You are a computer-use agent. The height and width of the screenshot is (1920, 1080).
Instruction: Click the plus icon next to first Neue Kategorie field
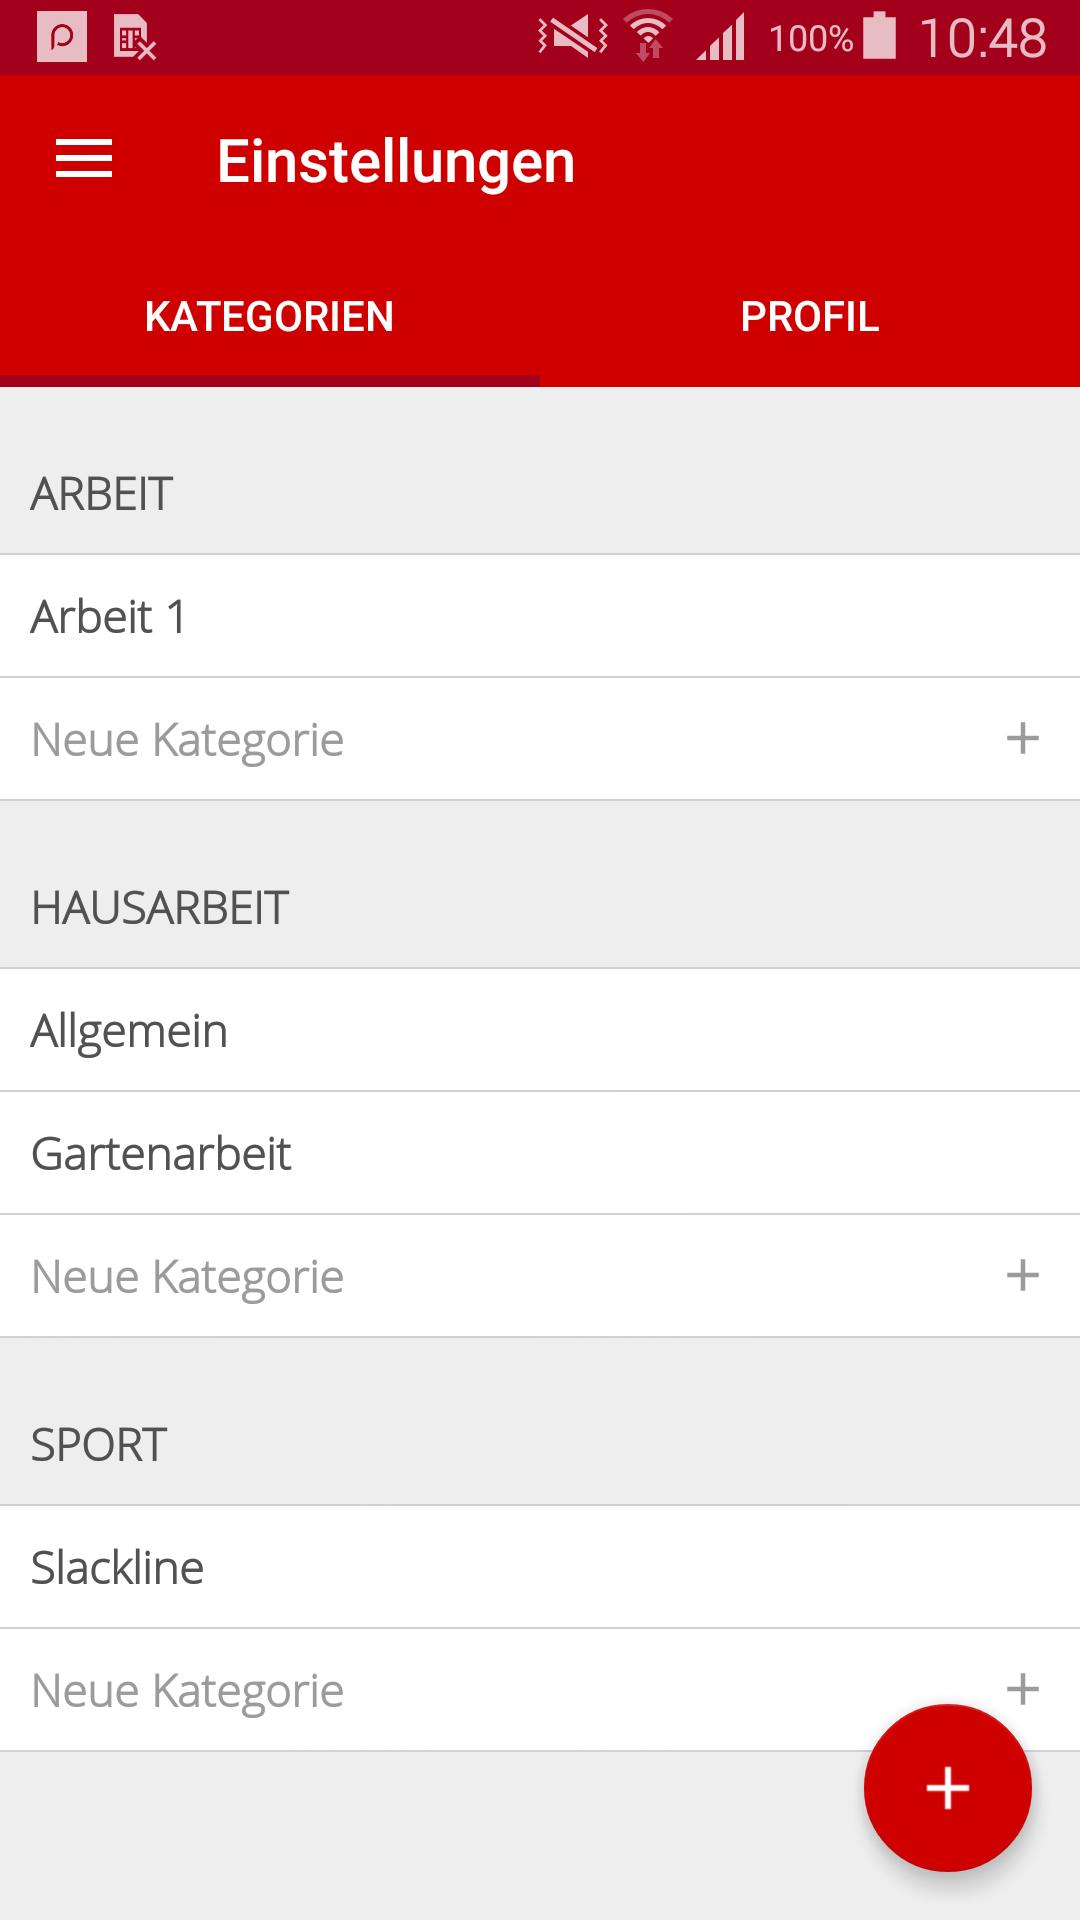pos(1022,738)
